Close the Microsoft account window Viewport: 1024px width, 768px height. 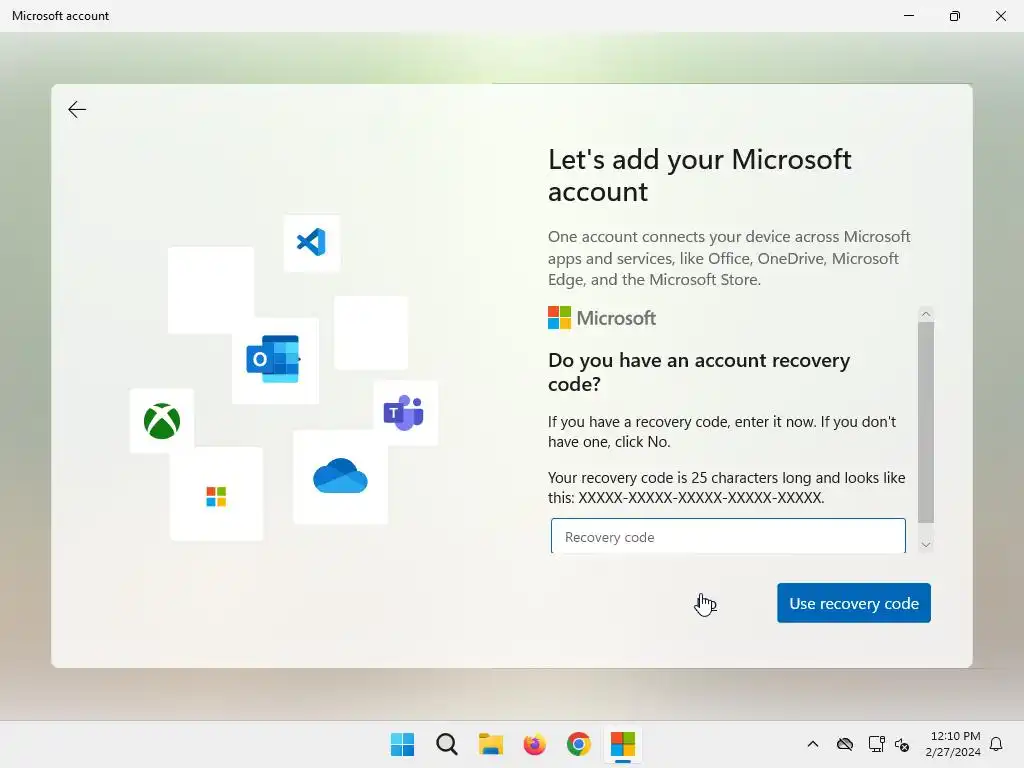click(1000, 16)
